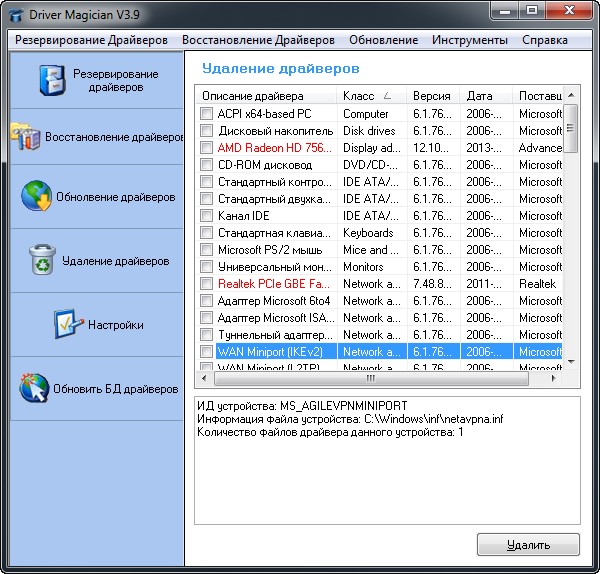Click the Удаление драйверов heading
The height and width of the screenshot is (574, 600).
(x=280, y=68)
